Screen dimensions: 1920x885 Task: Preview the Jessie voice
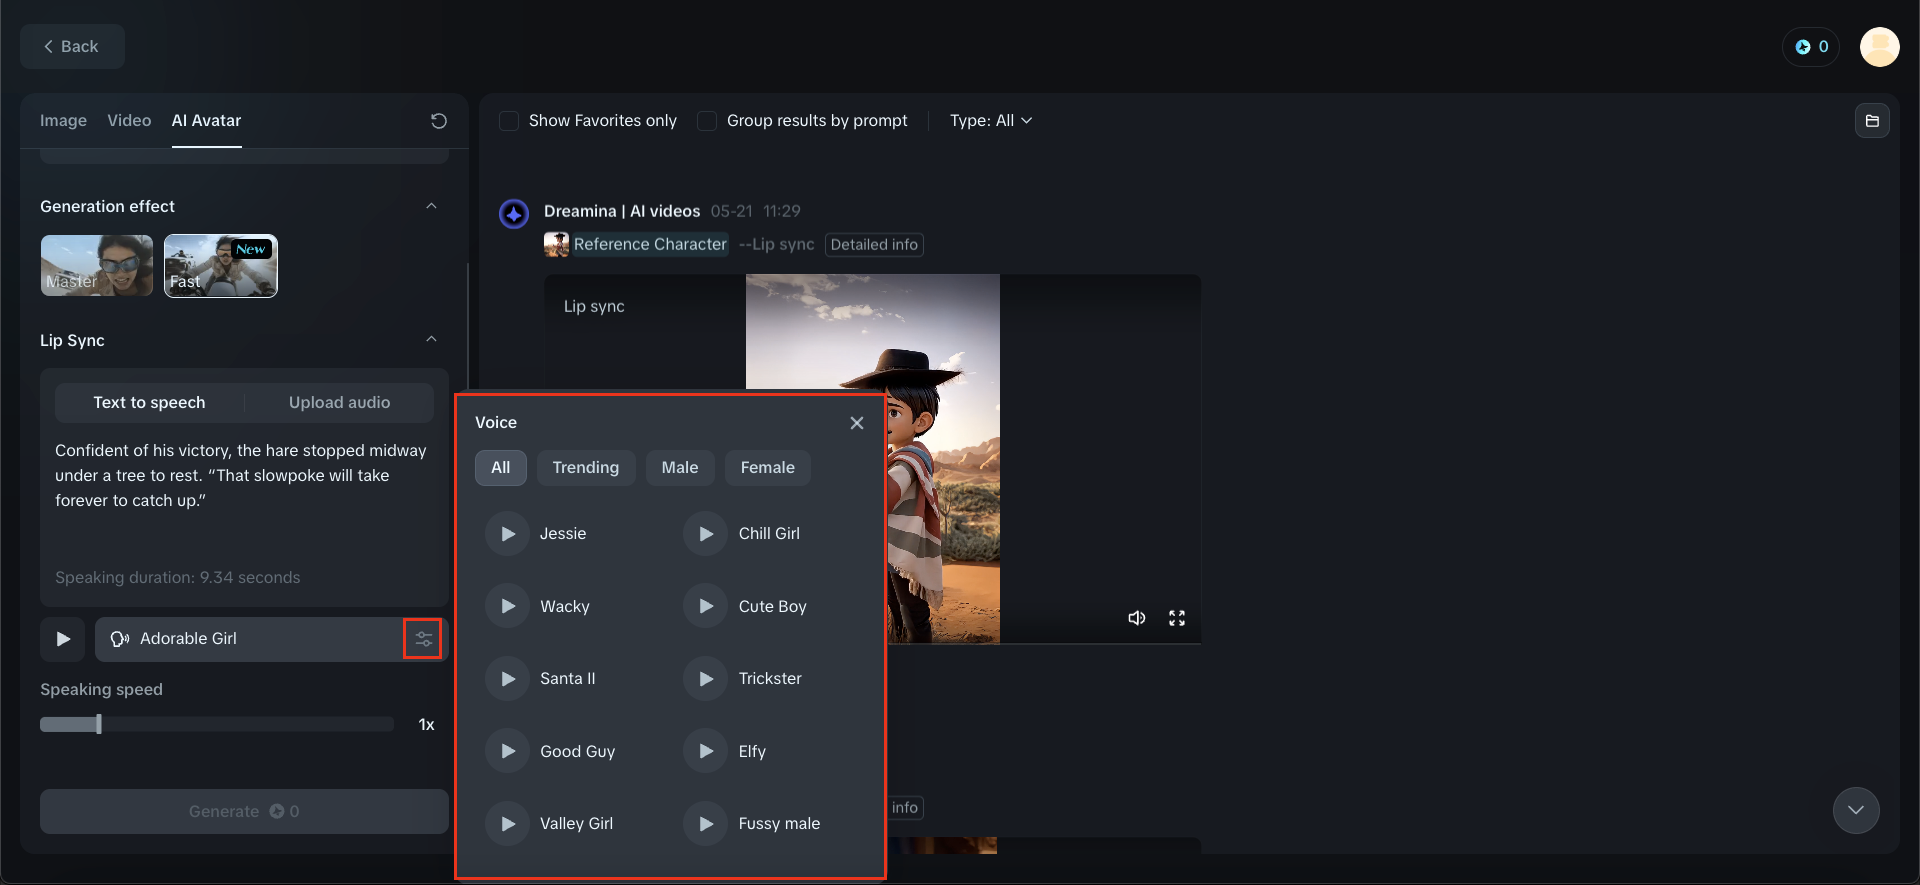(508, 534)
